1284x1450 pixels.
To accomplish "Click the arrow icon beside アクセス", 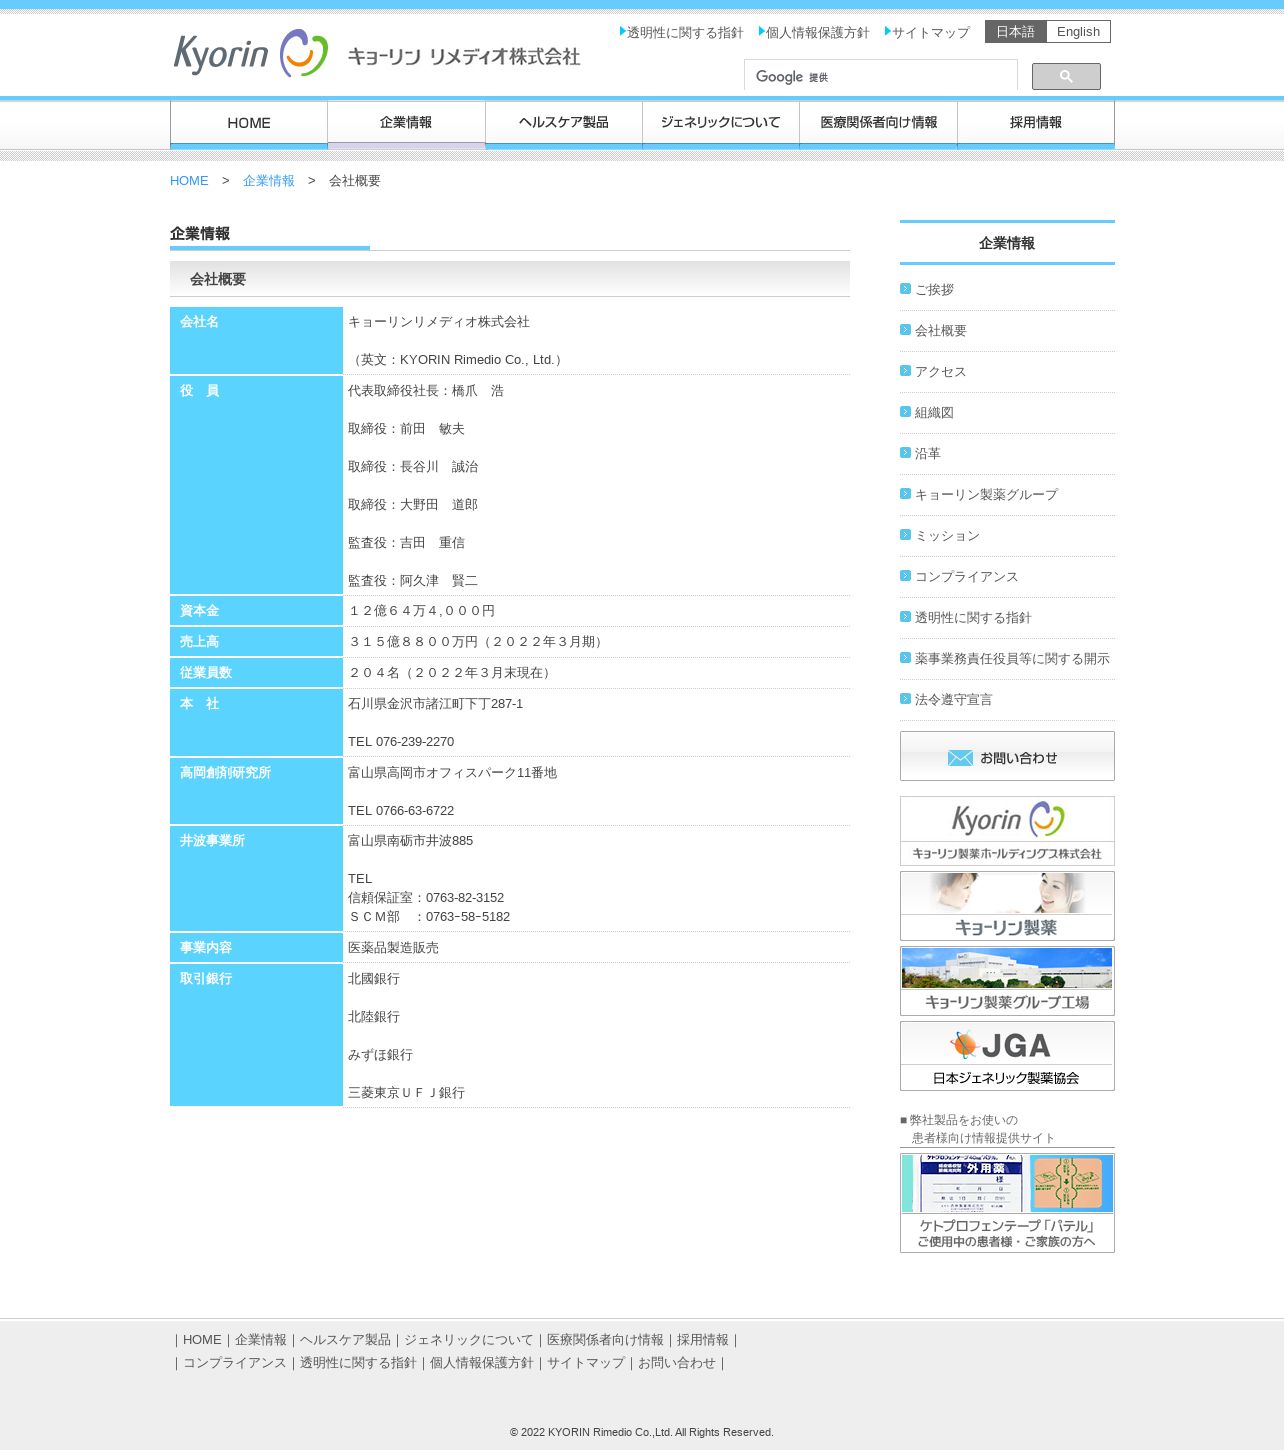I will pyautogui.click(x=906, y=371).
